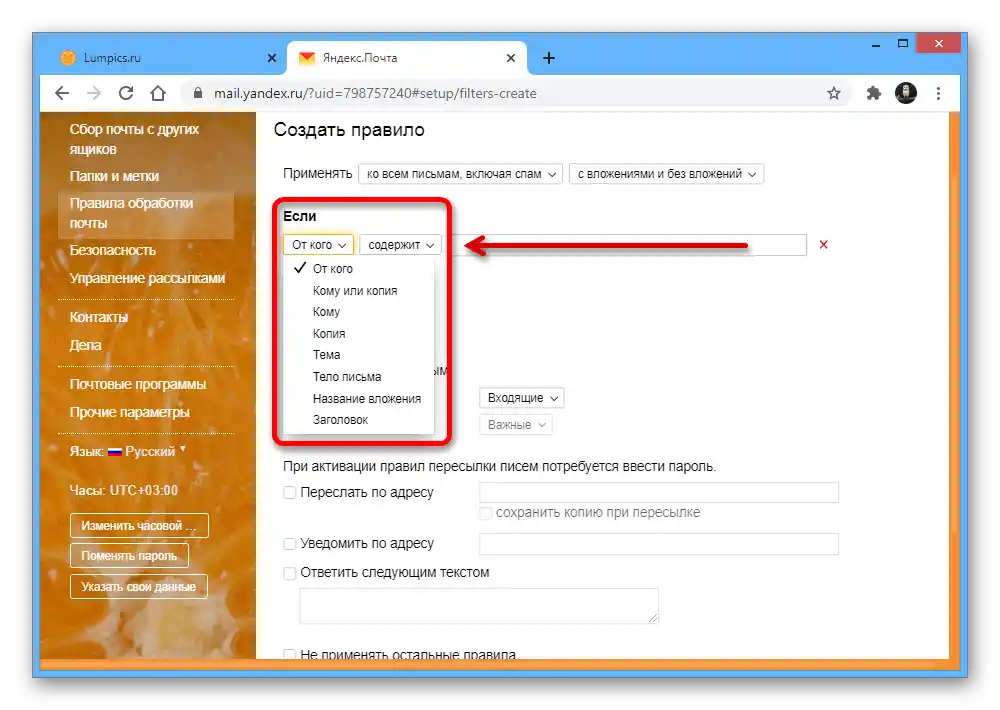This screenshot has height=710, width=1000.
Task: Minimize the browser window
Action: (876, 44)
